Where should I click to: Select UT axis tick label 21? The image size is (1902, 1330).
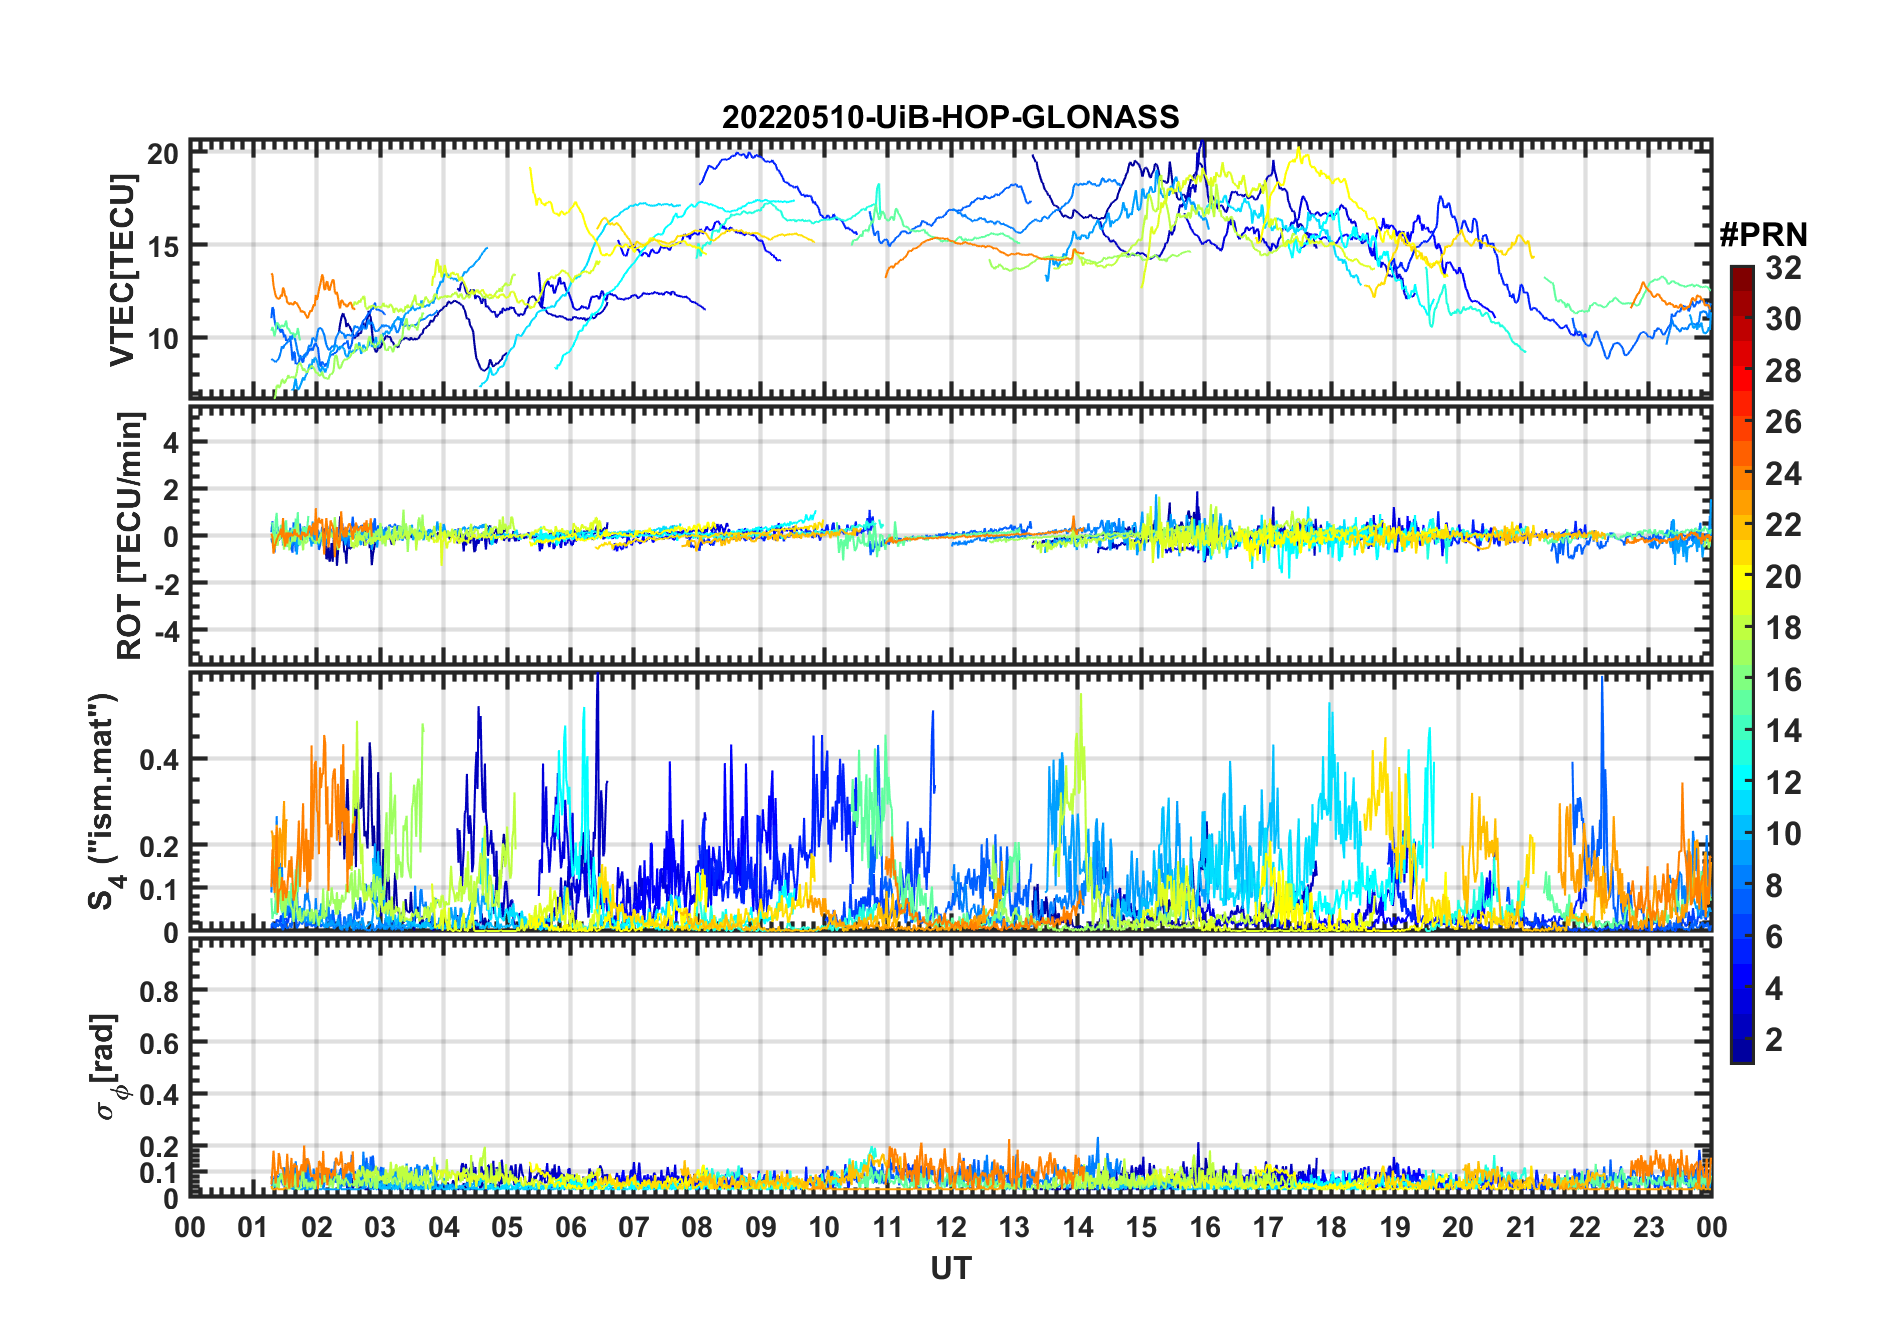point(1522,1227)
